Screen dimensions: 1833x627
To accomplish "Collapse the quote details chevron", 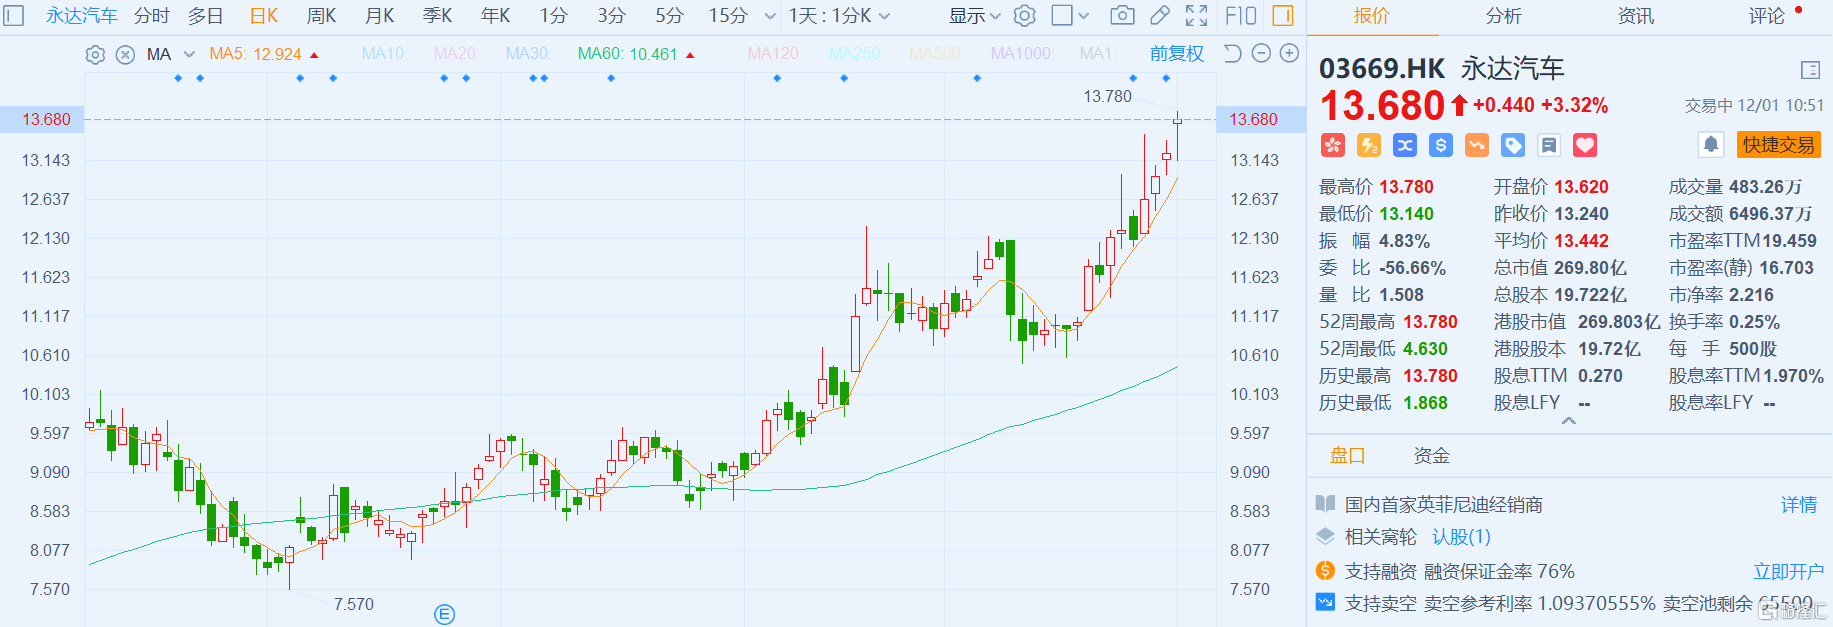I will click(x=1569, y=421).
